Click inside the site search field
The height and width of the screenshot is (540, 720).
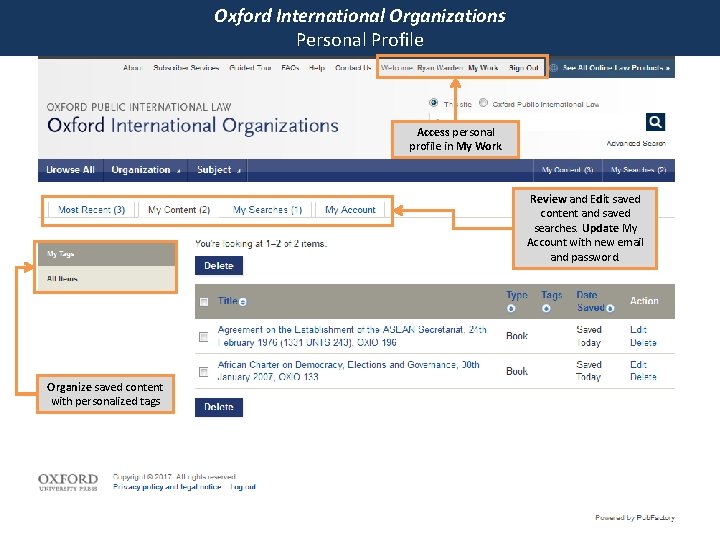pos(536,122)
